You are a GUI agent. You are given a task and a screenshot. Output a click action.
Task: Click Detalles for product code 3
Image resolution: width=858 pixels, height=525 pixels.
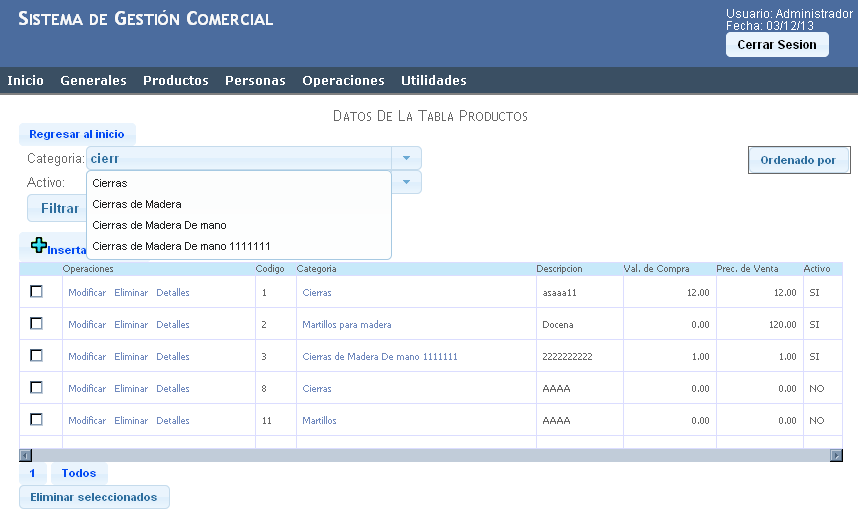(x=173, y=357)
